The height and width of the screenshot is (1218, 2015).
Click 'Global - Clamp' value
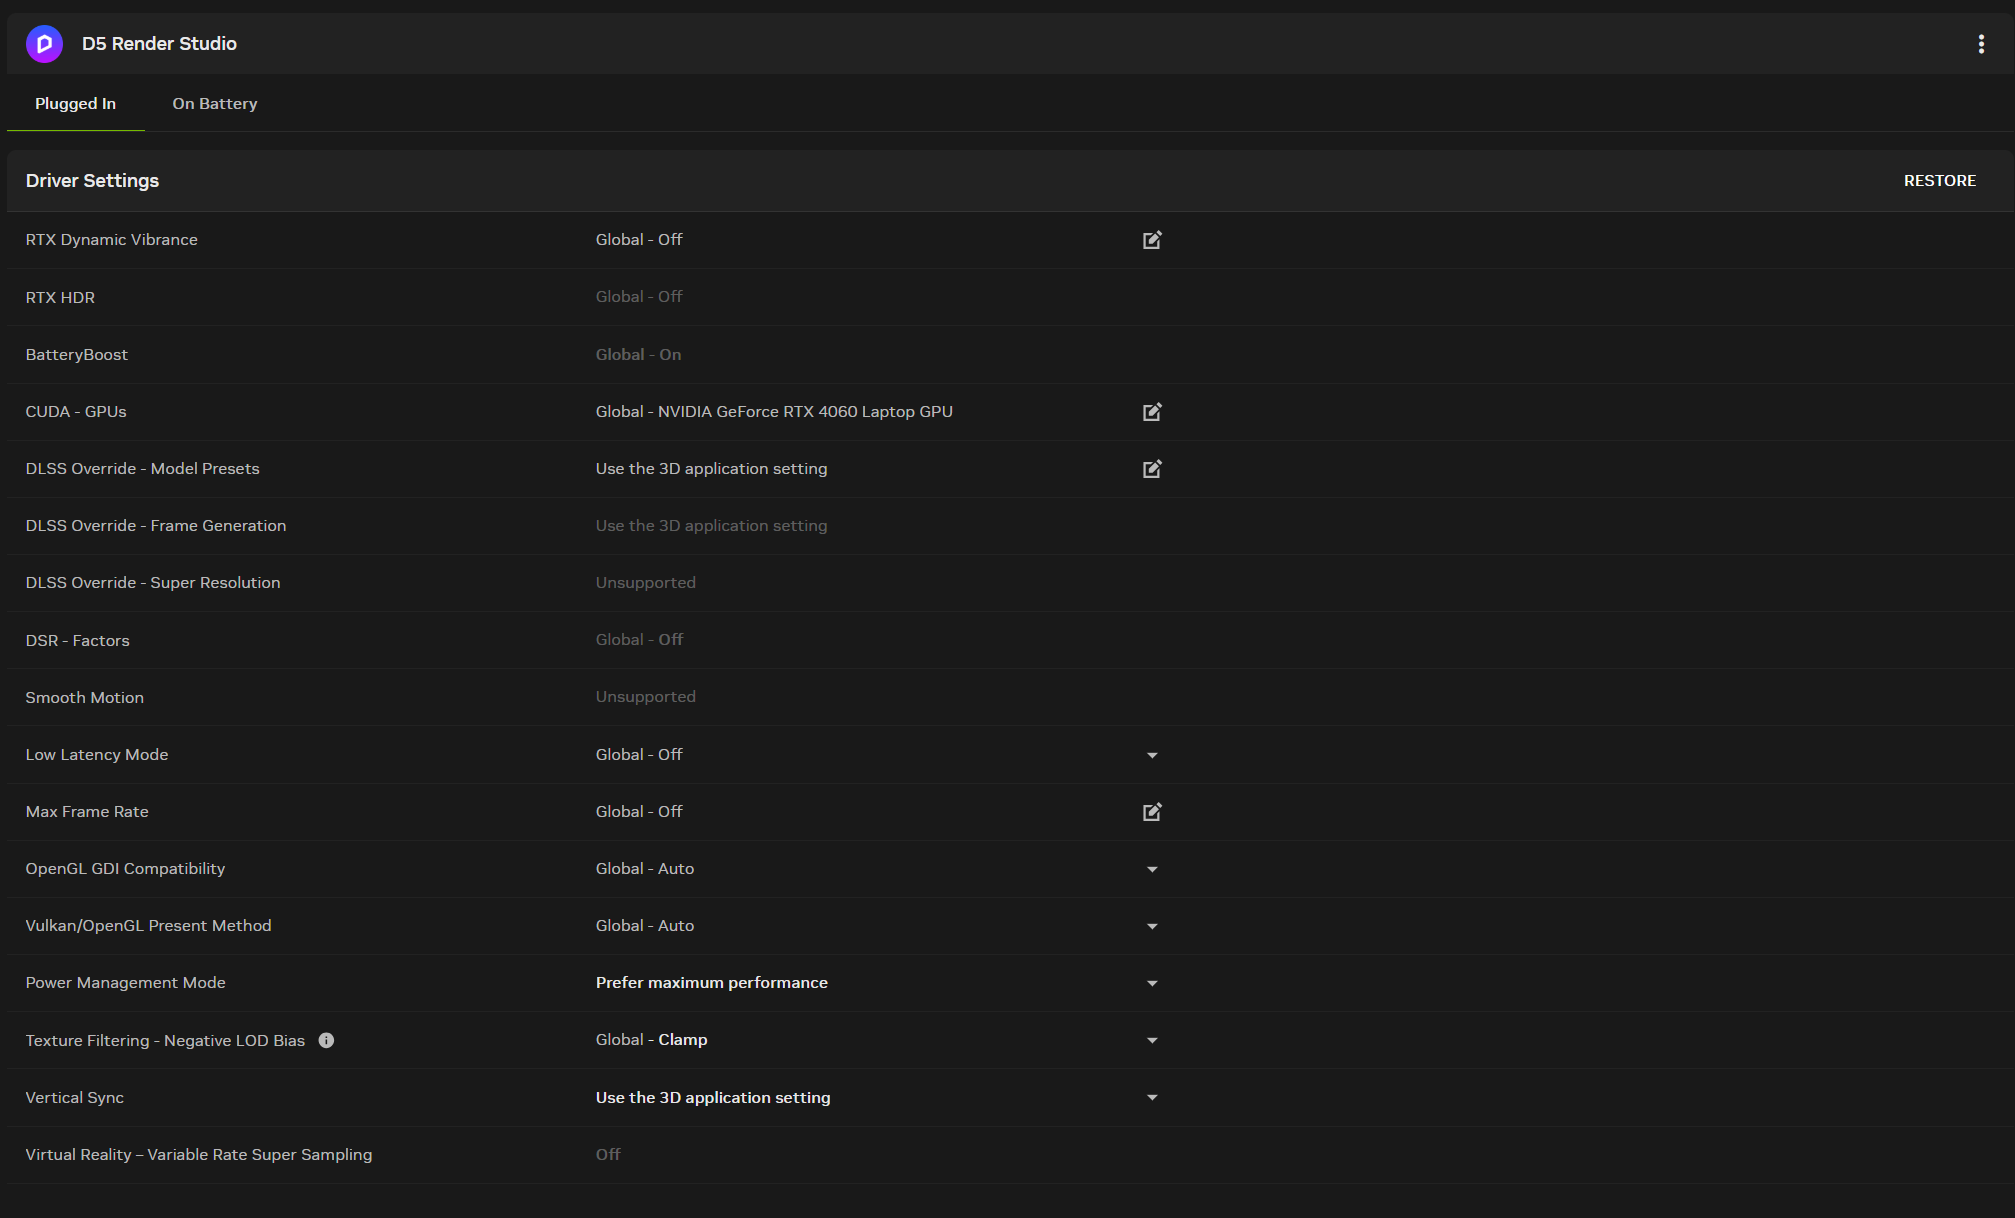pos(651,1040)
